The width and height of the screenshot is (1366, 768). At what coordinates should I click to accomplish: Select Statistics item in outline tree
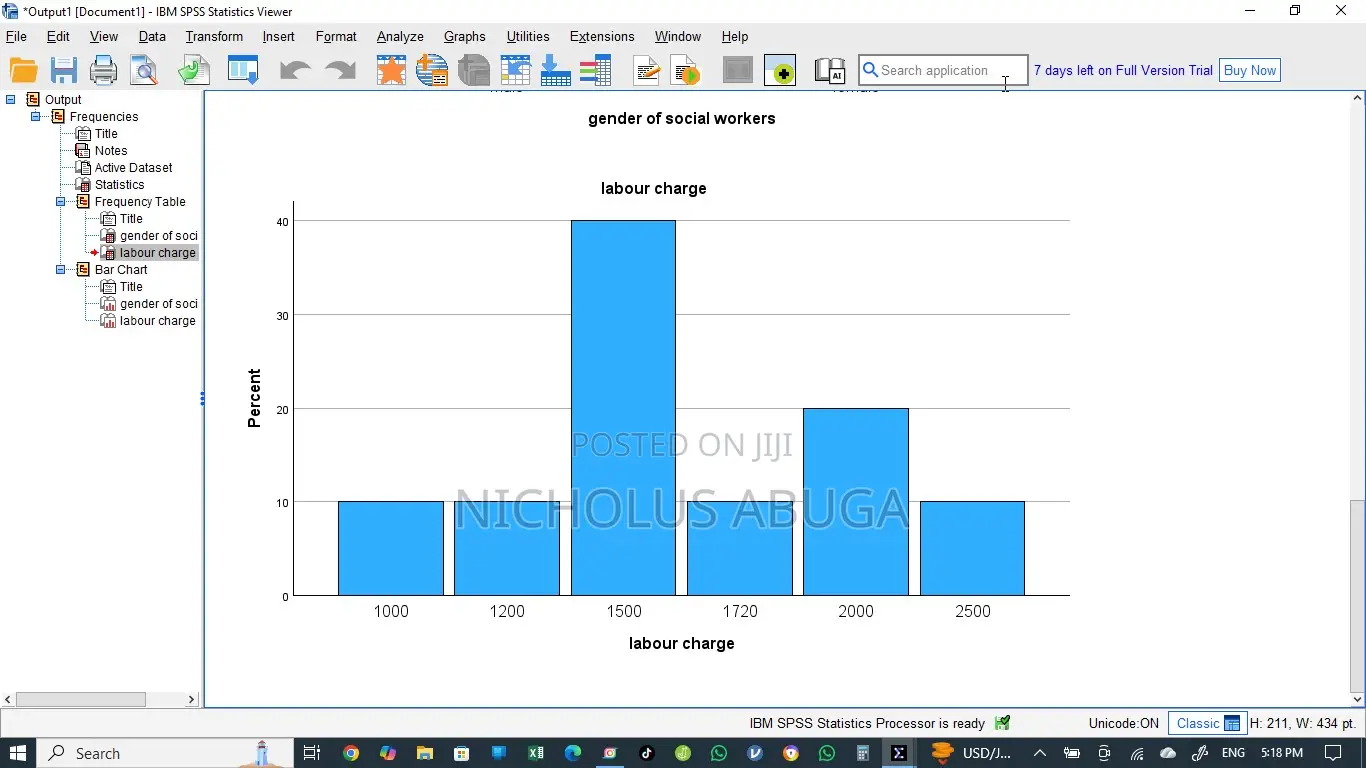point(119,184)
